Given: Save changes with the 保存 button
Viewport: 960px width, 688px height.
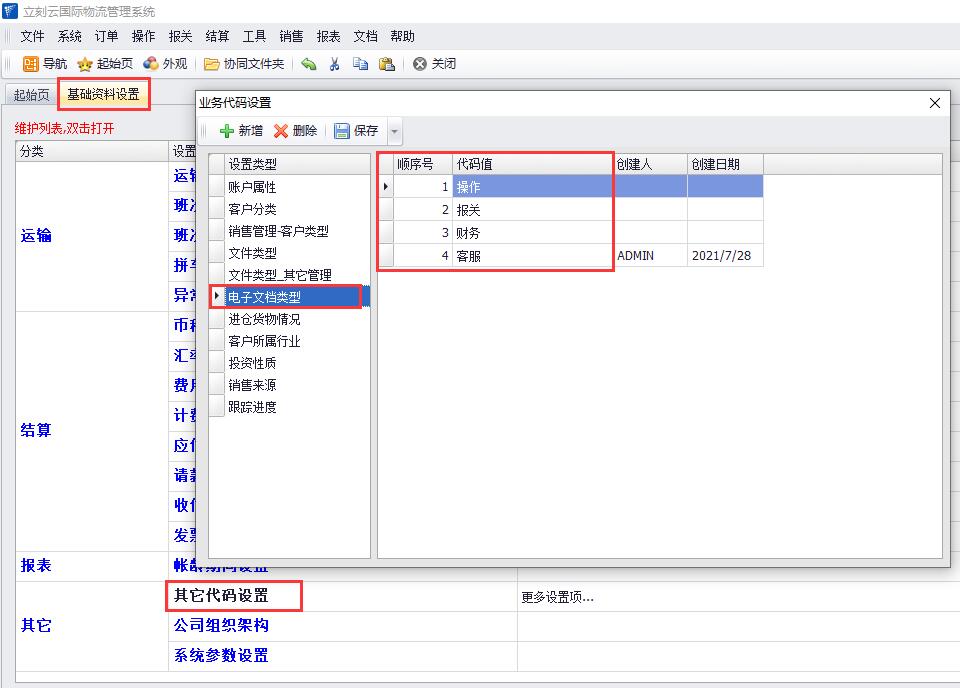Looking at the screenshot, I should [x=356, y=131].
